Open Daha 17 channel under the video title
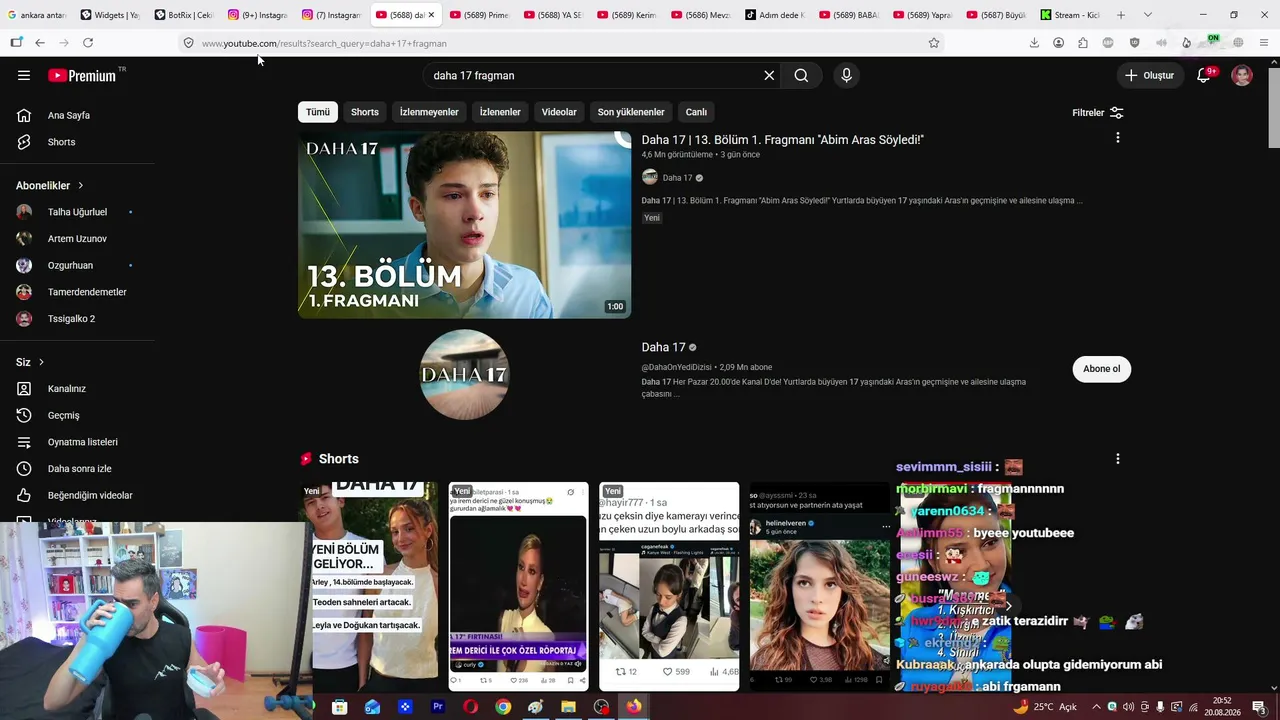Viewport: 1280px width, 720px height. coord(677,178)
